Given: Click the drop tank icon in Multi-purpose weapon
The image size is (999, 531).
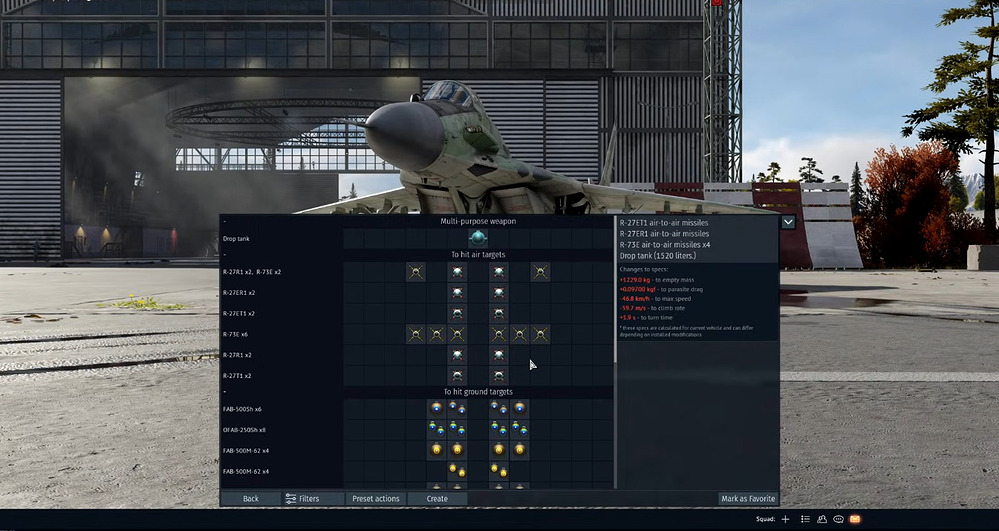Looking at the screenshot, I should point(478,238).
